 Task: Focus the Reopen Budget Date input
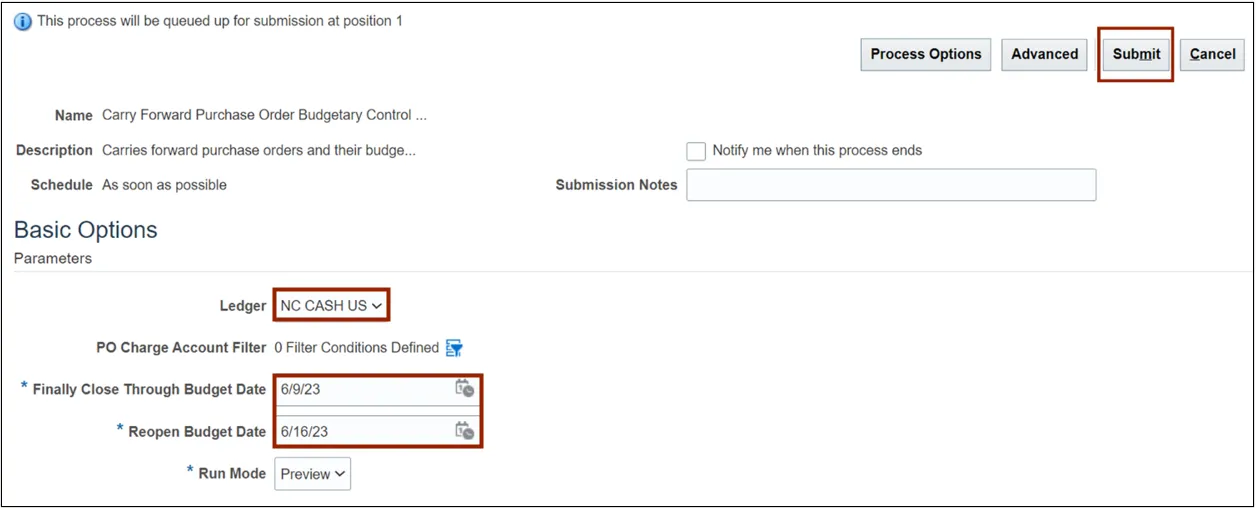362,432
